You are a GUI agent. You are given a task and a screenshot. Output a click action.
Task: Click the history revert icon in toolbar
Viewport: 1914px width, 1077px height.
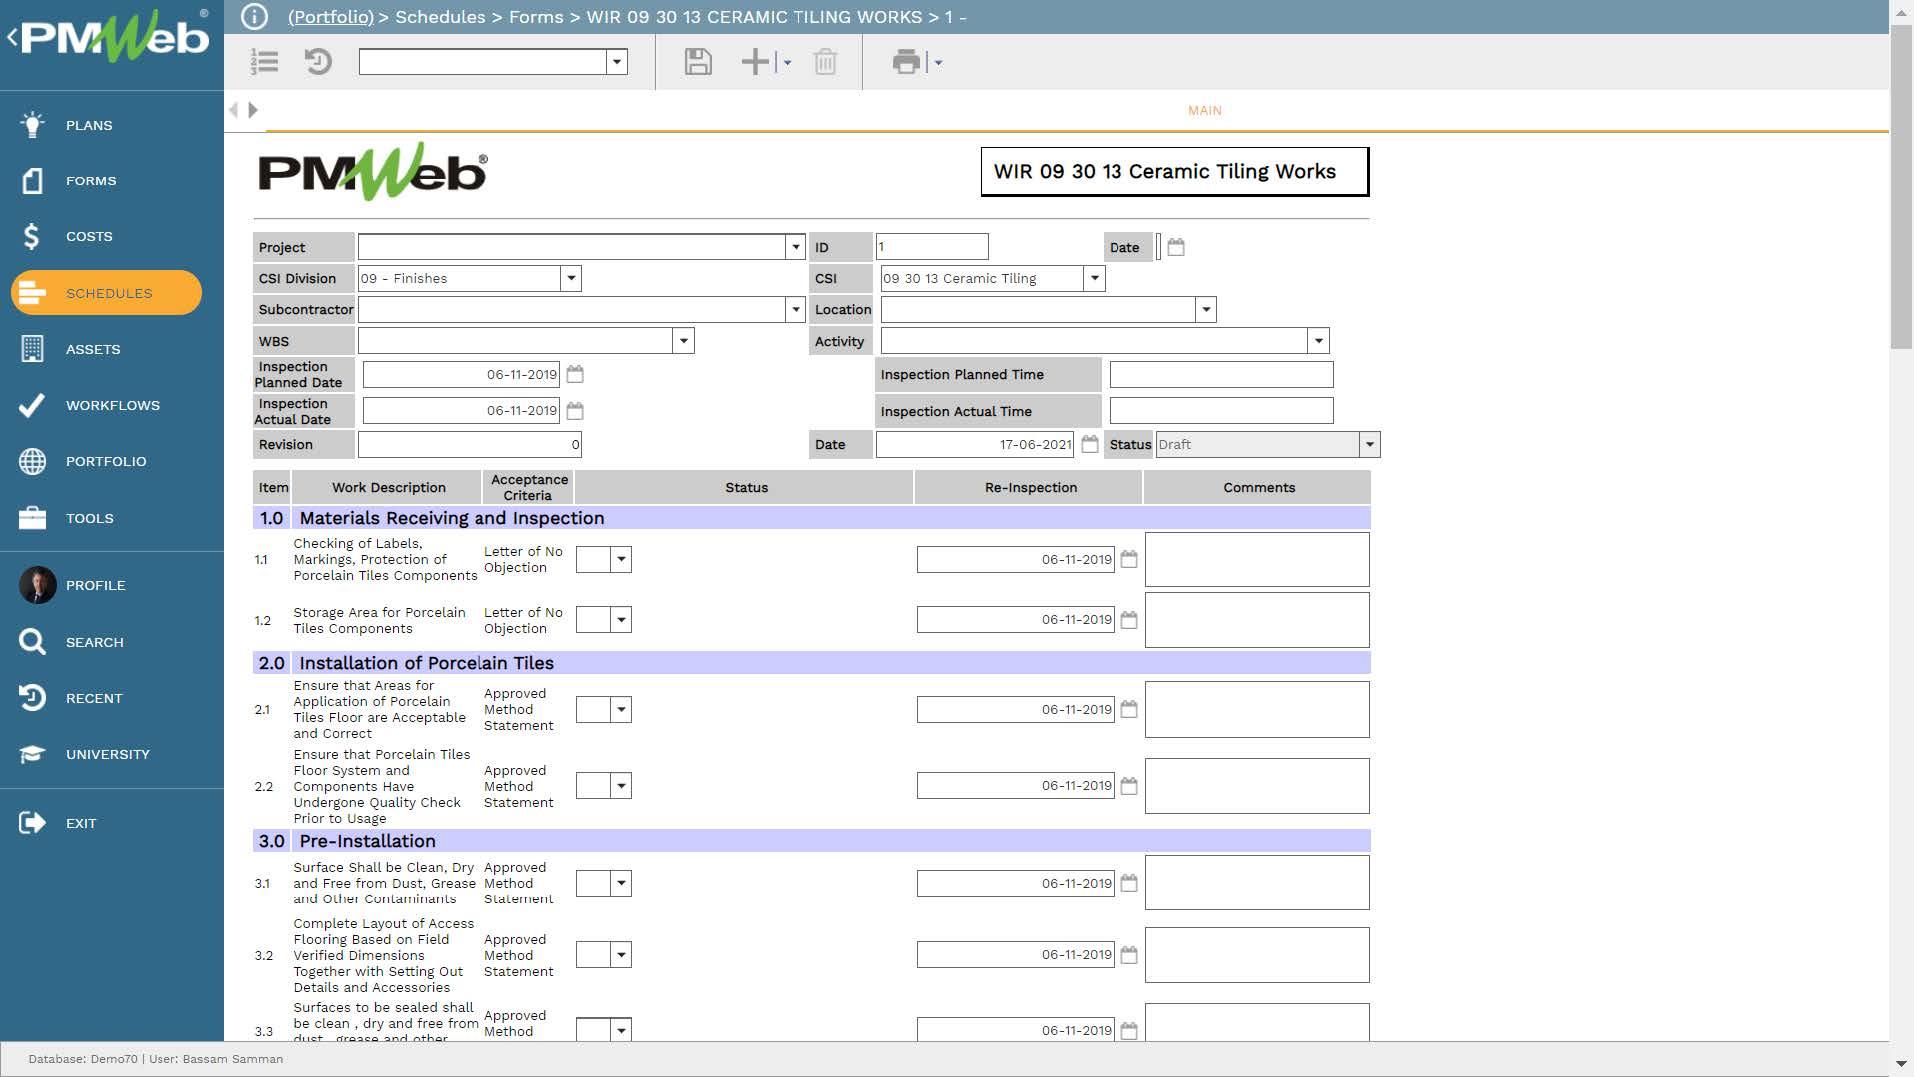pyautogui.click(x=318, y=62)
